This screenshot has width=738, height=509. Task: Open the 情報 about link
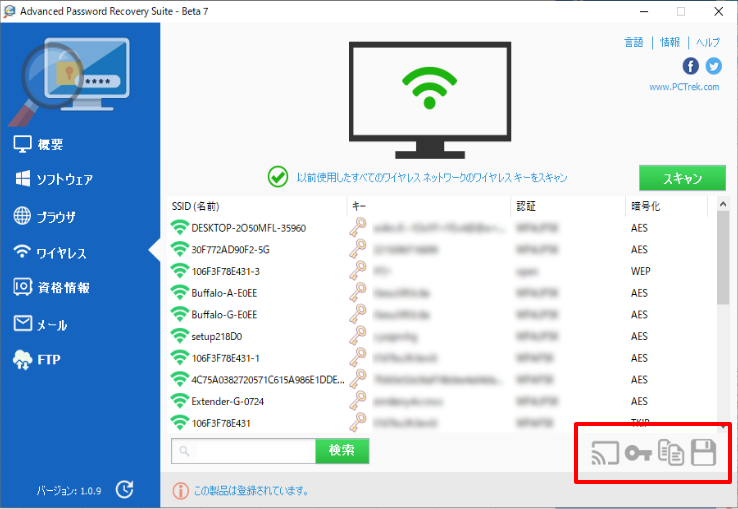point(670,42)
